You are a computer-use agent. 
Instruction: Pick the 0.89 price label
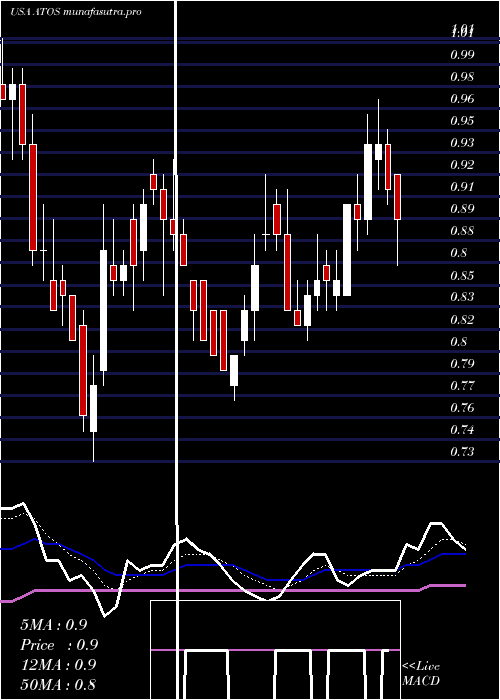(462, 209)
